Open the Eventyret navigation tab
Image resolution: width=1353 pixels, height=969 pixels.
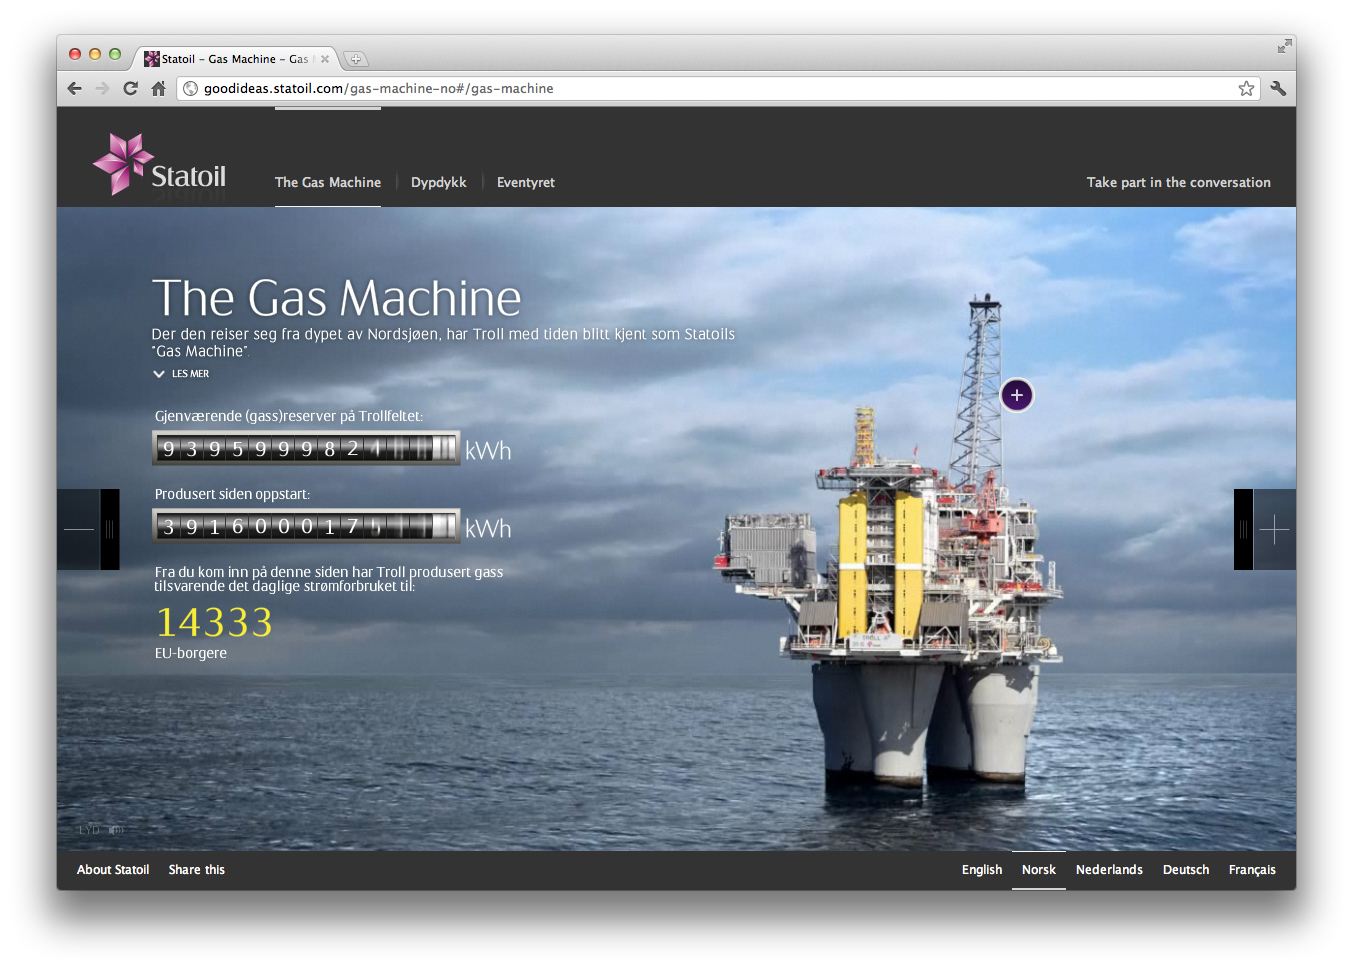(x=525, y=182)
